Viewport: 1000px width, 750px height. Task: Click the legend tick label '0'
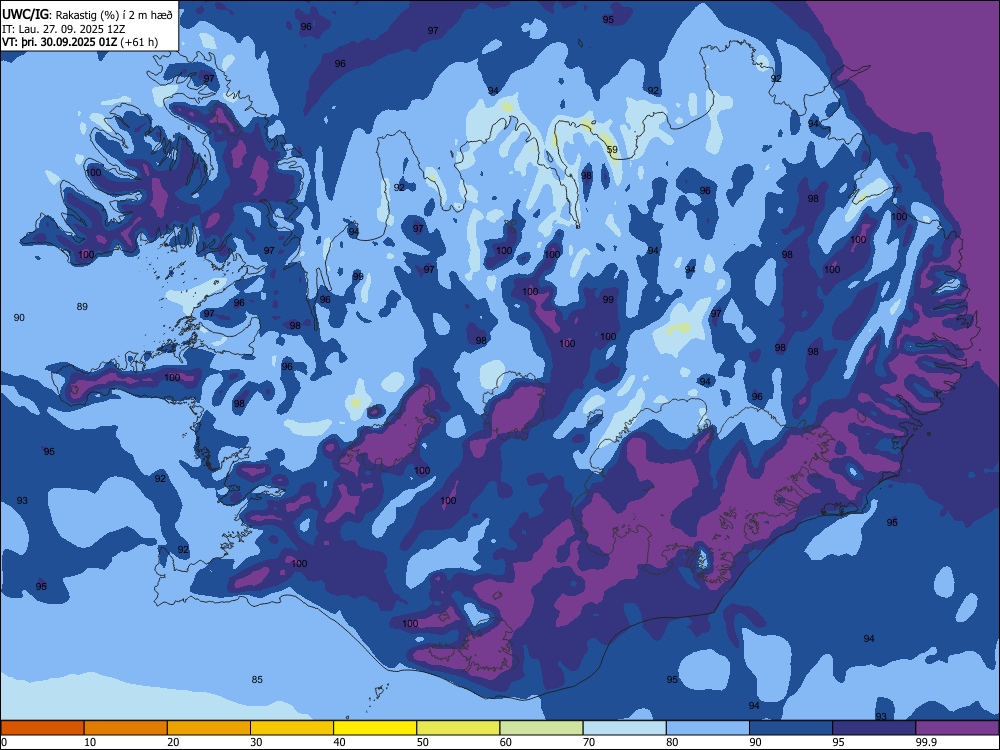click(4, 742)
